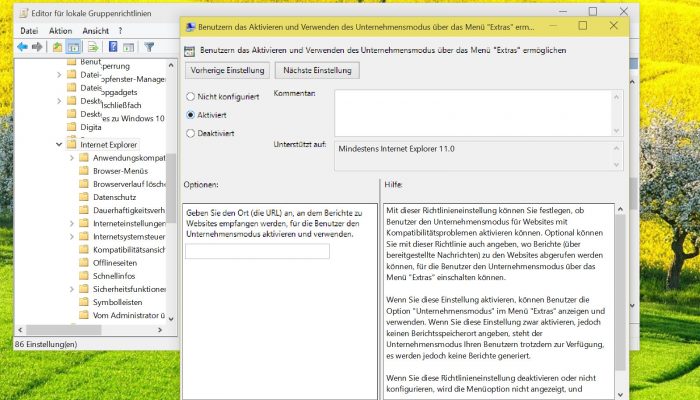Viewport: 700px width, 400px height.
Task: Click the Internet Explorer folder icon
Action: (71, 145)
